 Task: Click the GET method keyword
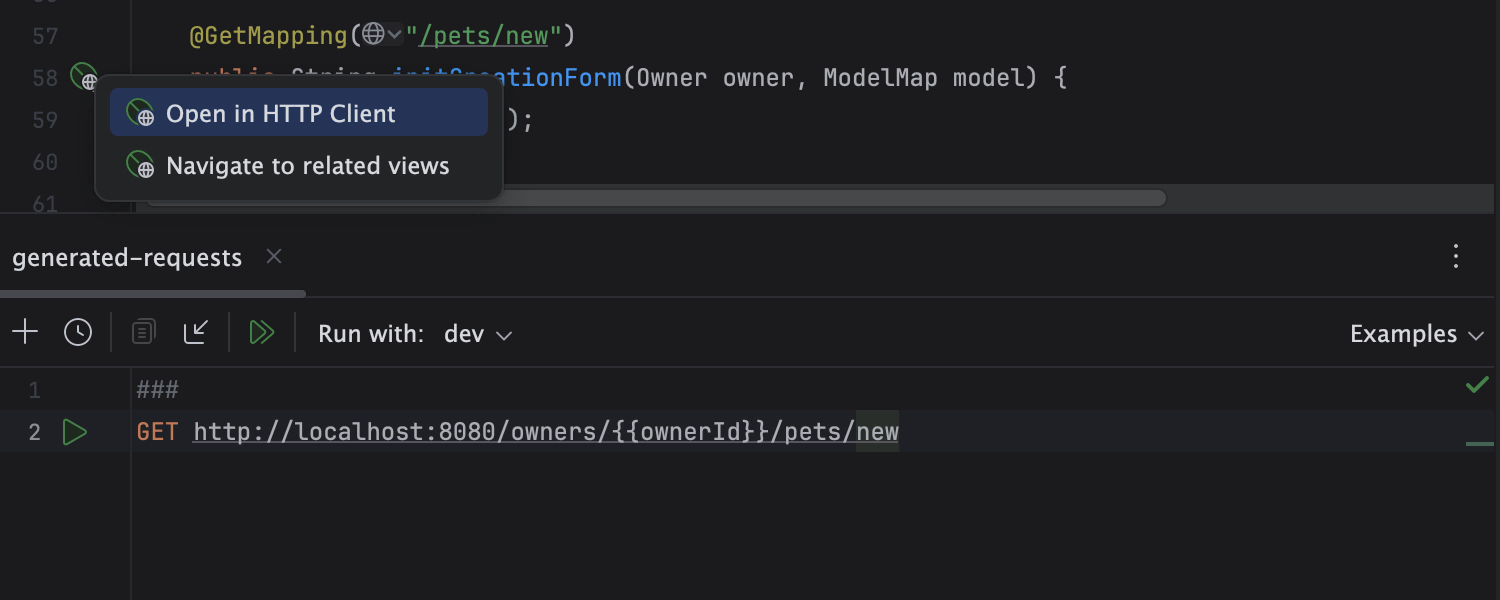click(x=158, y=432)
